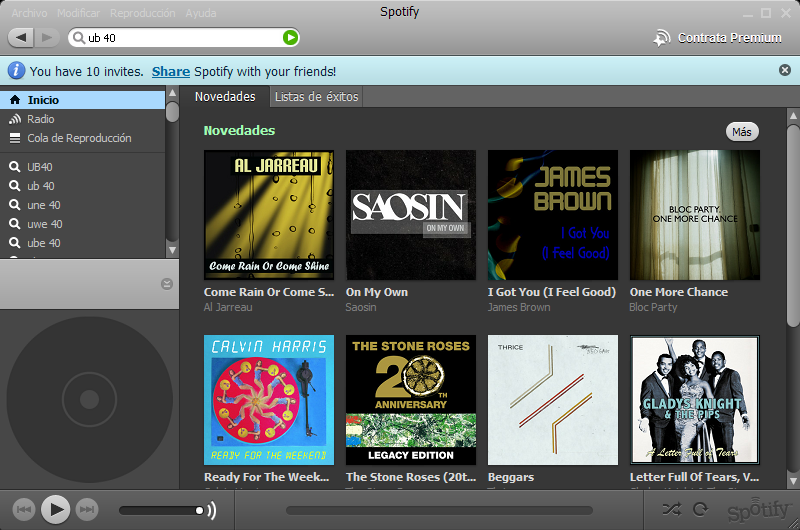Skip to next track button
Screen dimensions: 800x530
[87, 510]
